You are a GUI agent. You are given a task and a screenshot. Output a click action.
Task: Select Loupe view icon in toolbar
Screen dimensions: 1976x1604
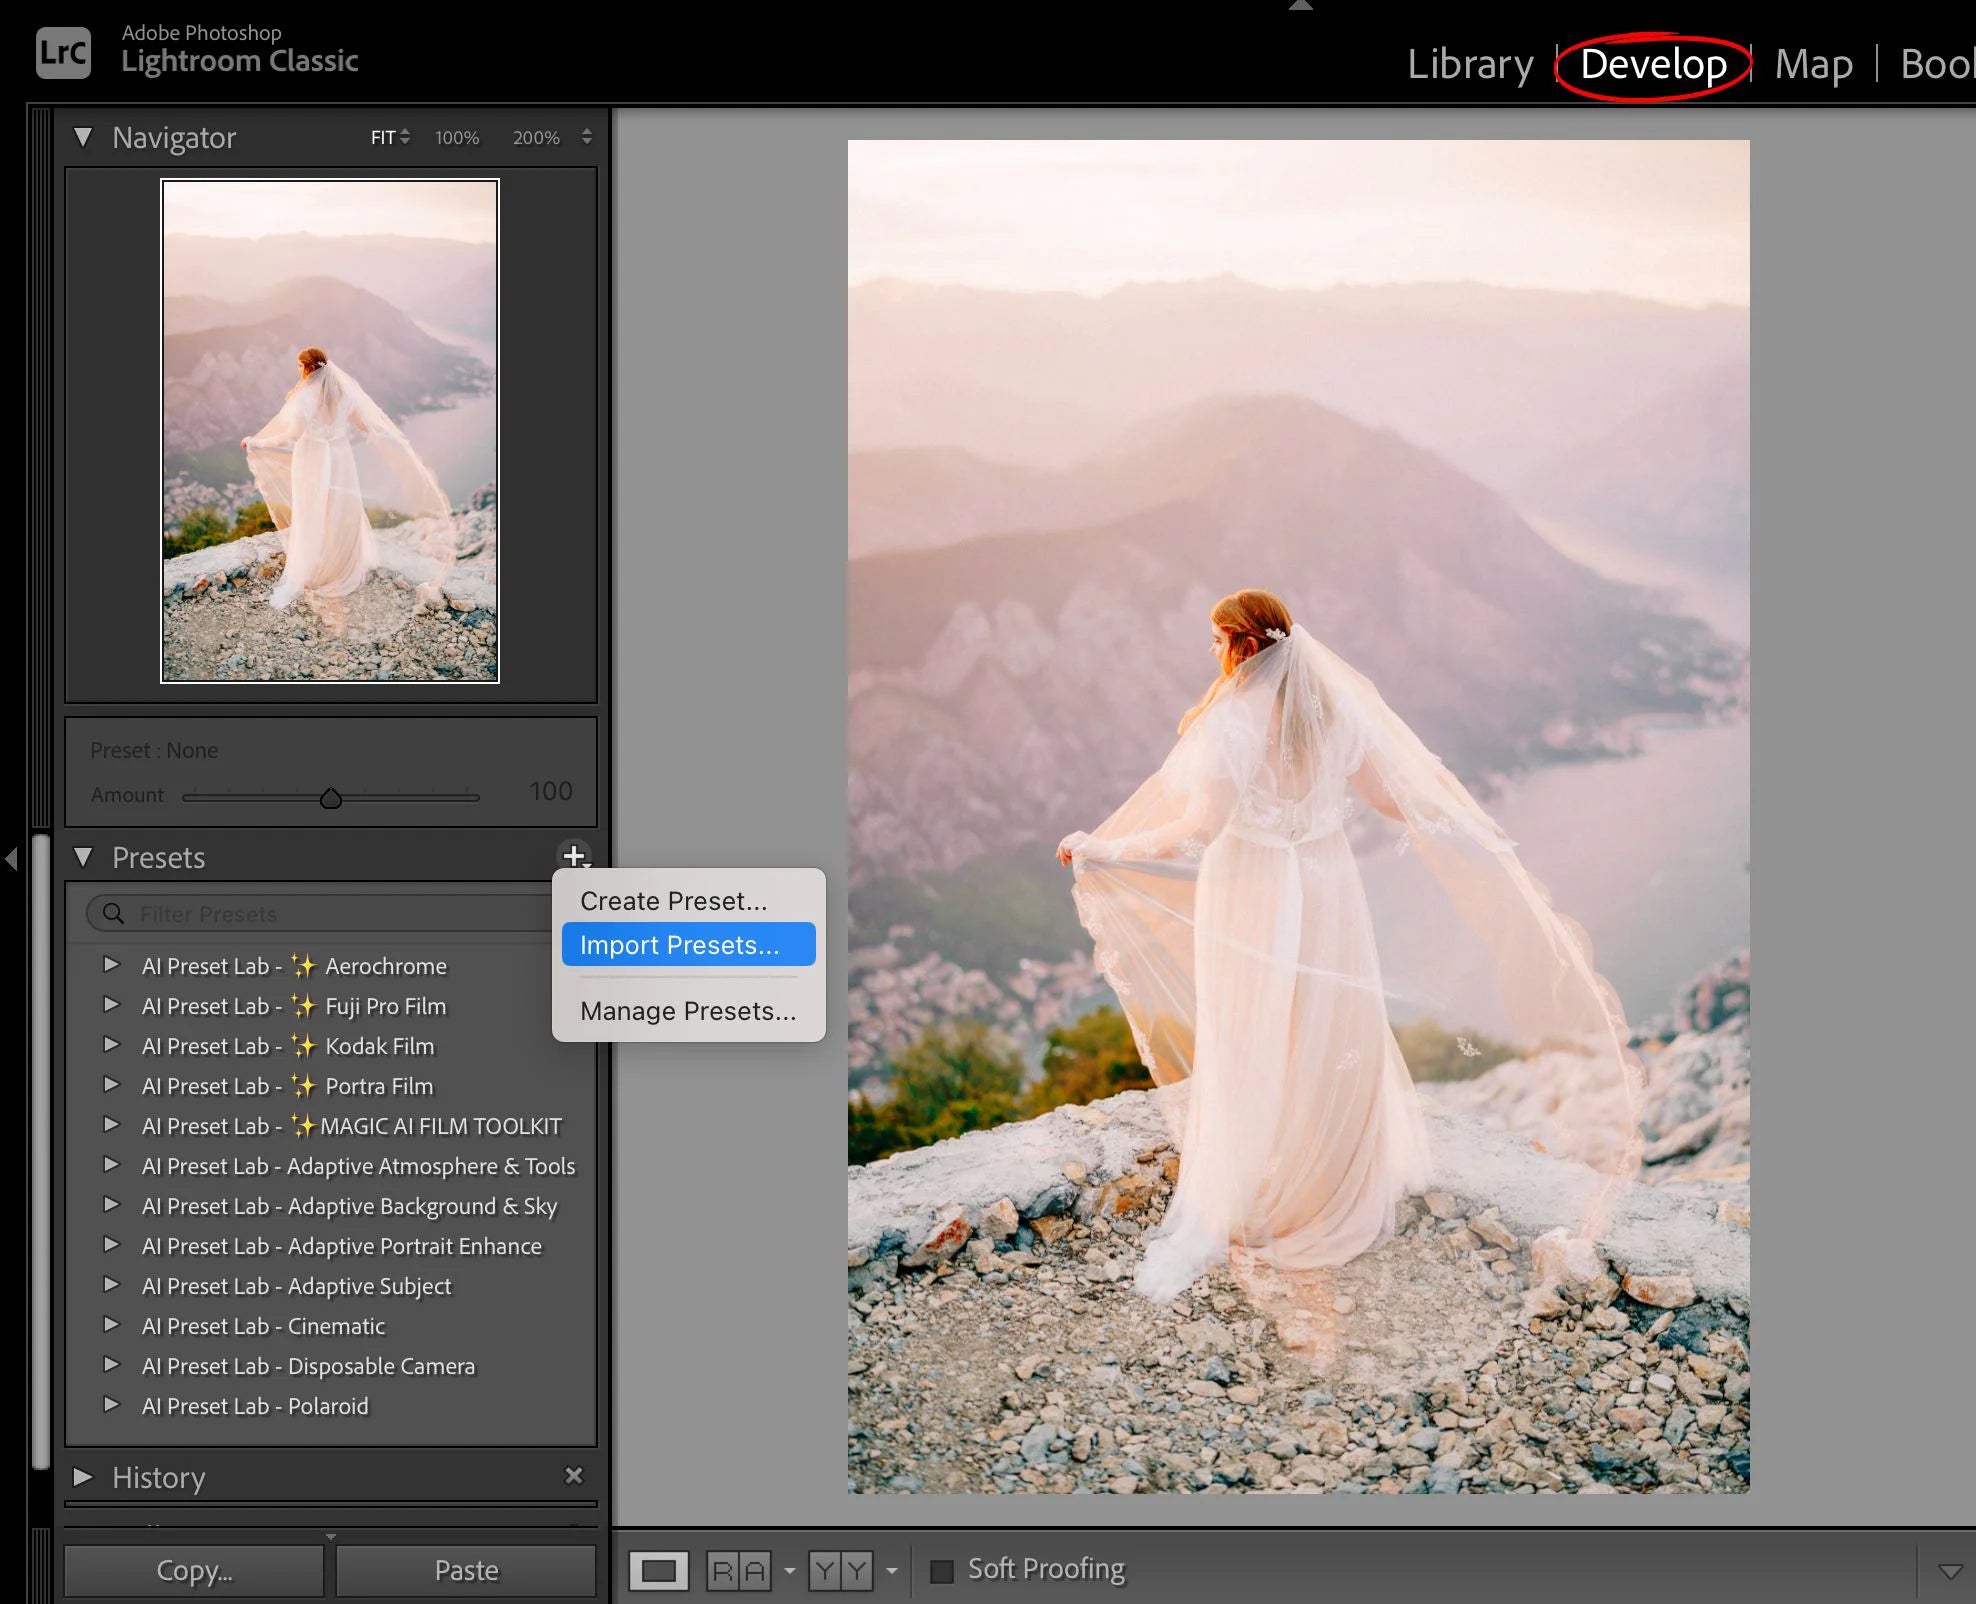[658, 1570]
